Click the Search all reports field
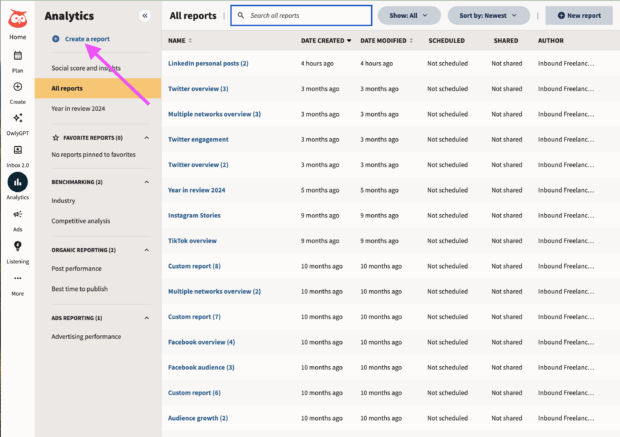 tap(301, 16)
